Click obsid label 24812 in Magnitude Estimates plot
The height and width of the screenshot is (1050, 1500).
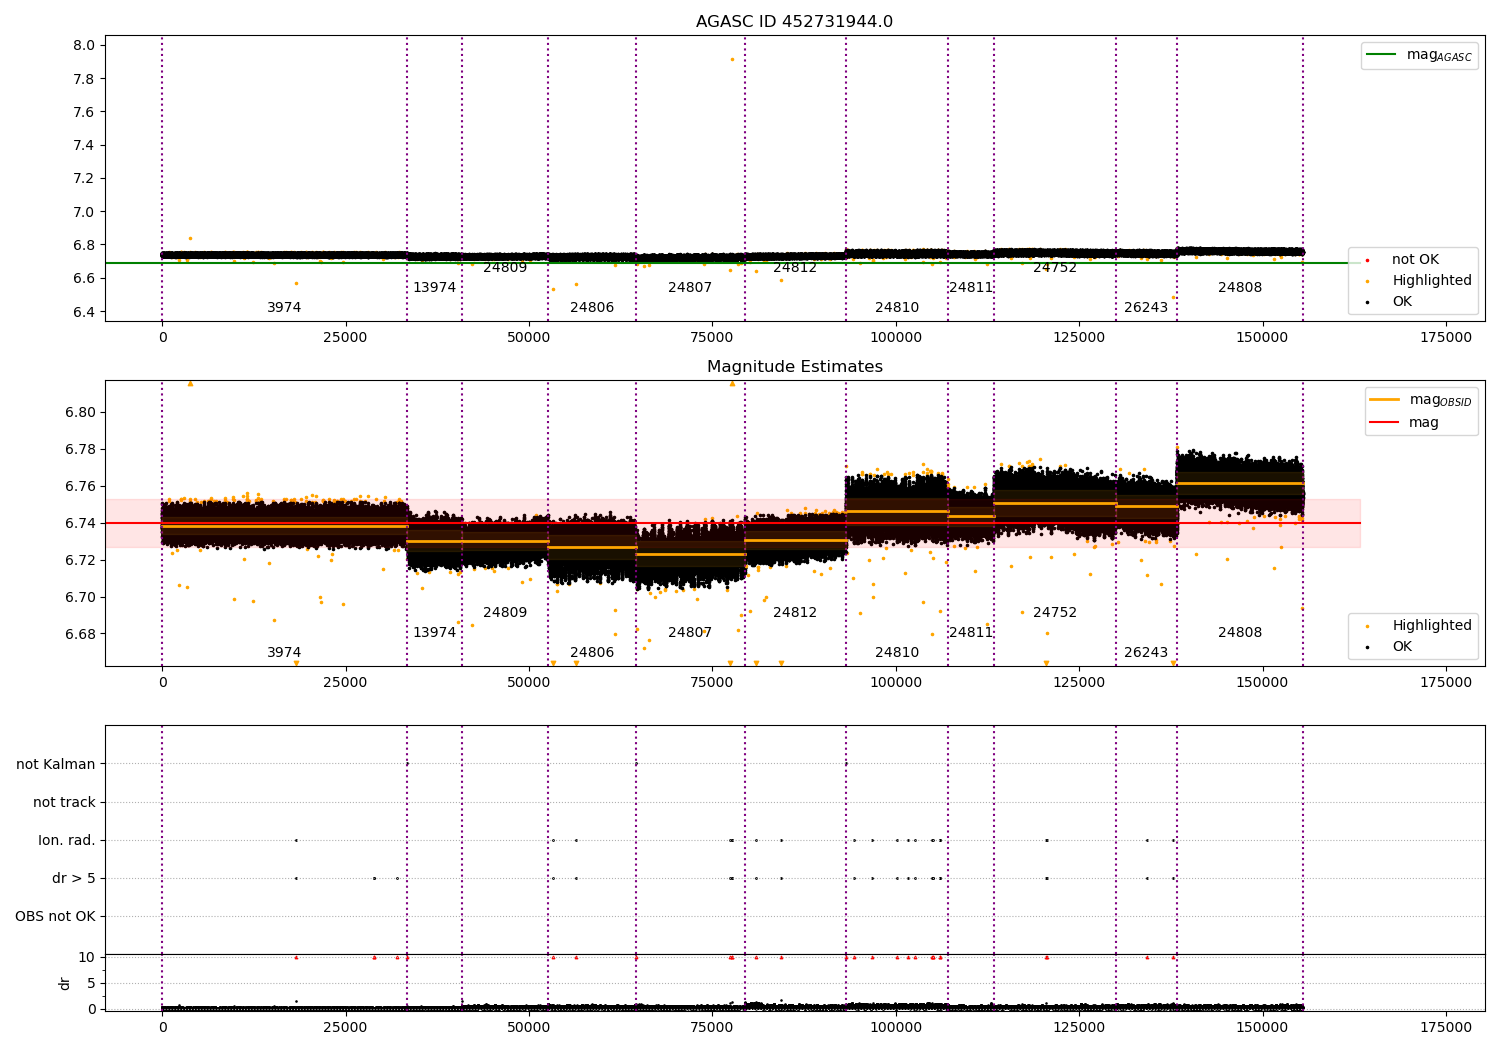795,612
